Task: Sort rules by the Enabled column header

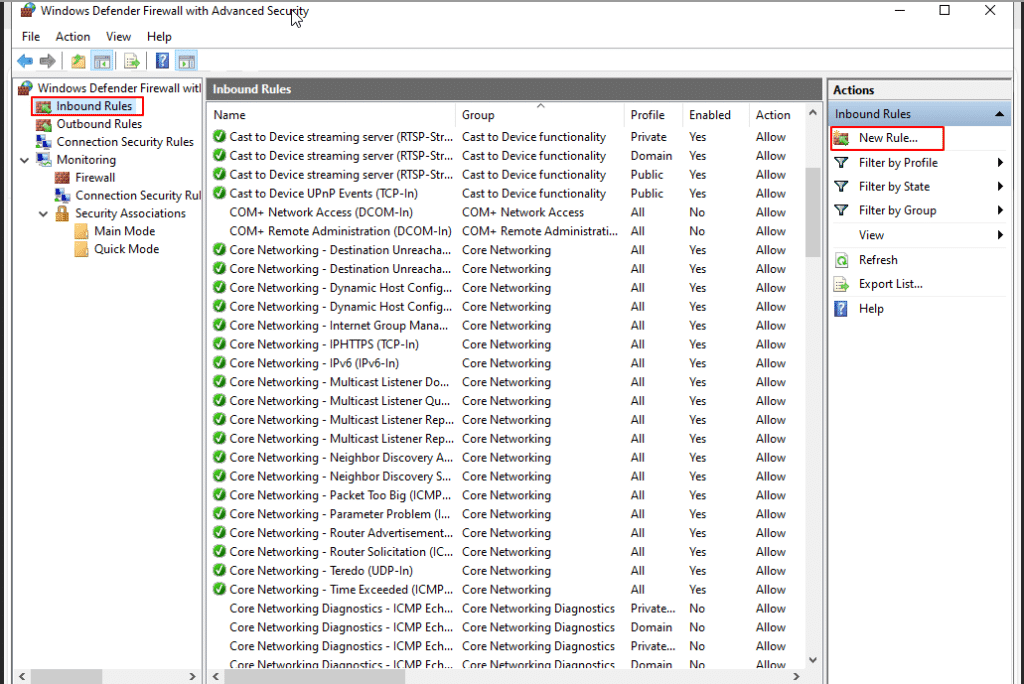Action: point(709,115)
